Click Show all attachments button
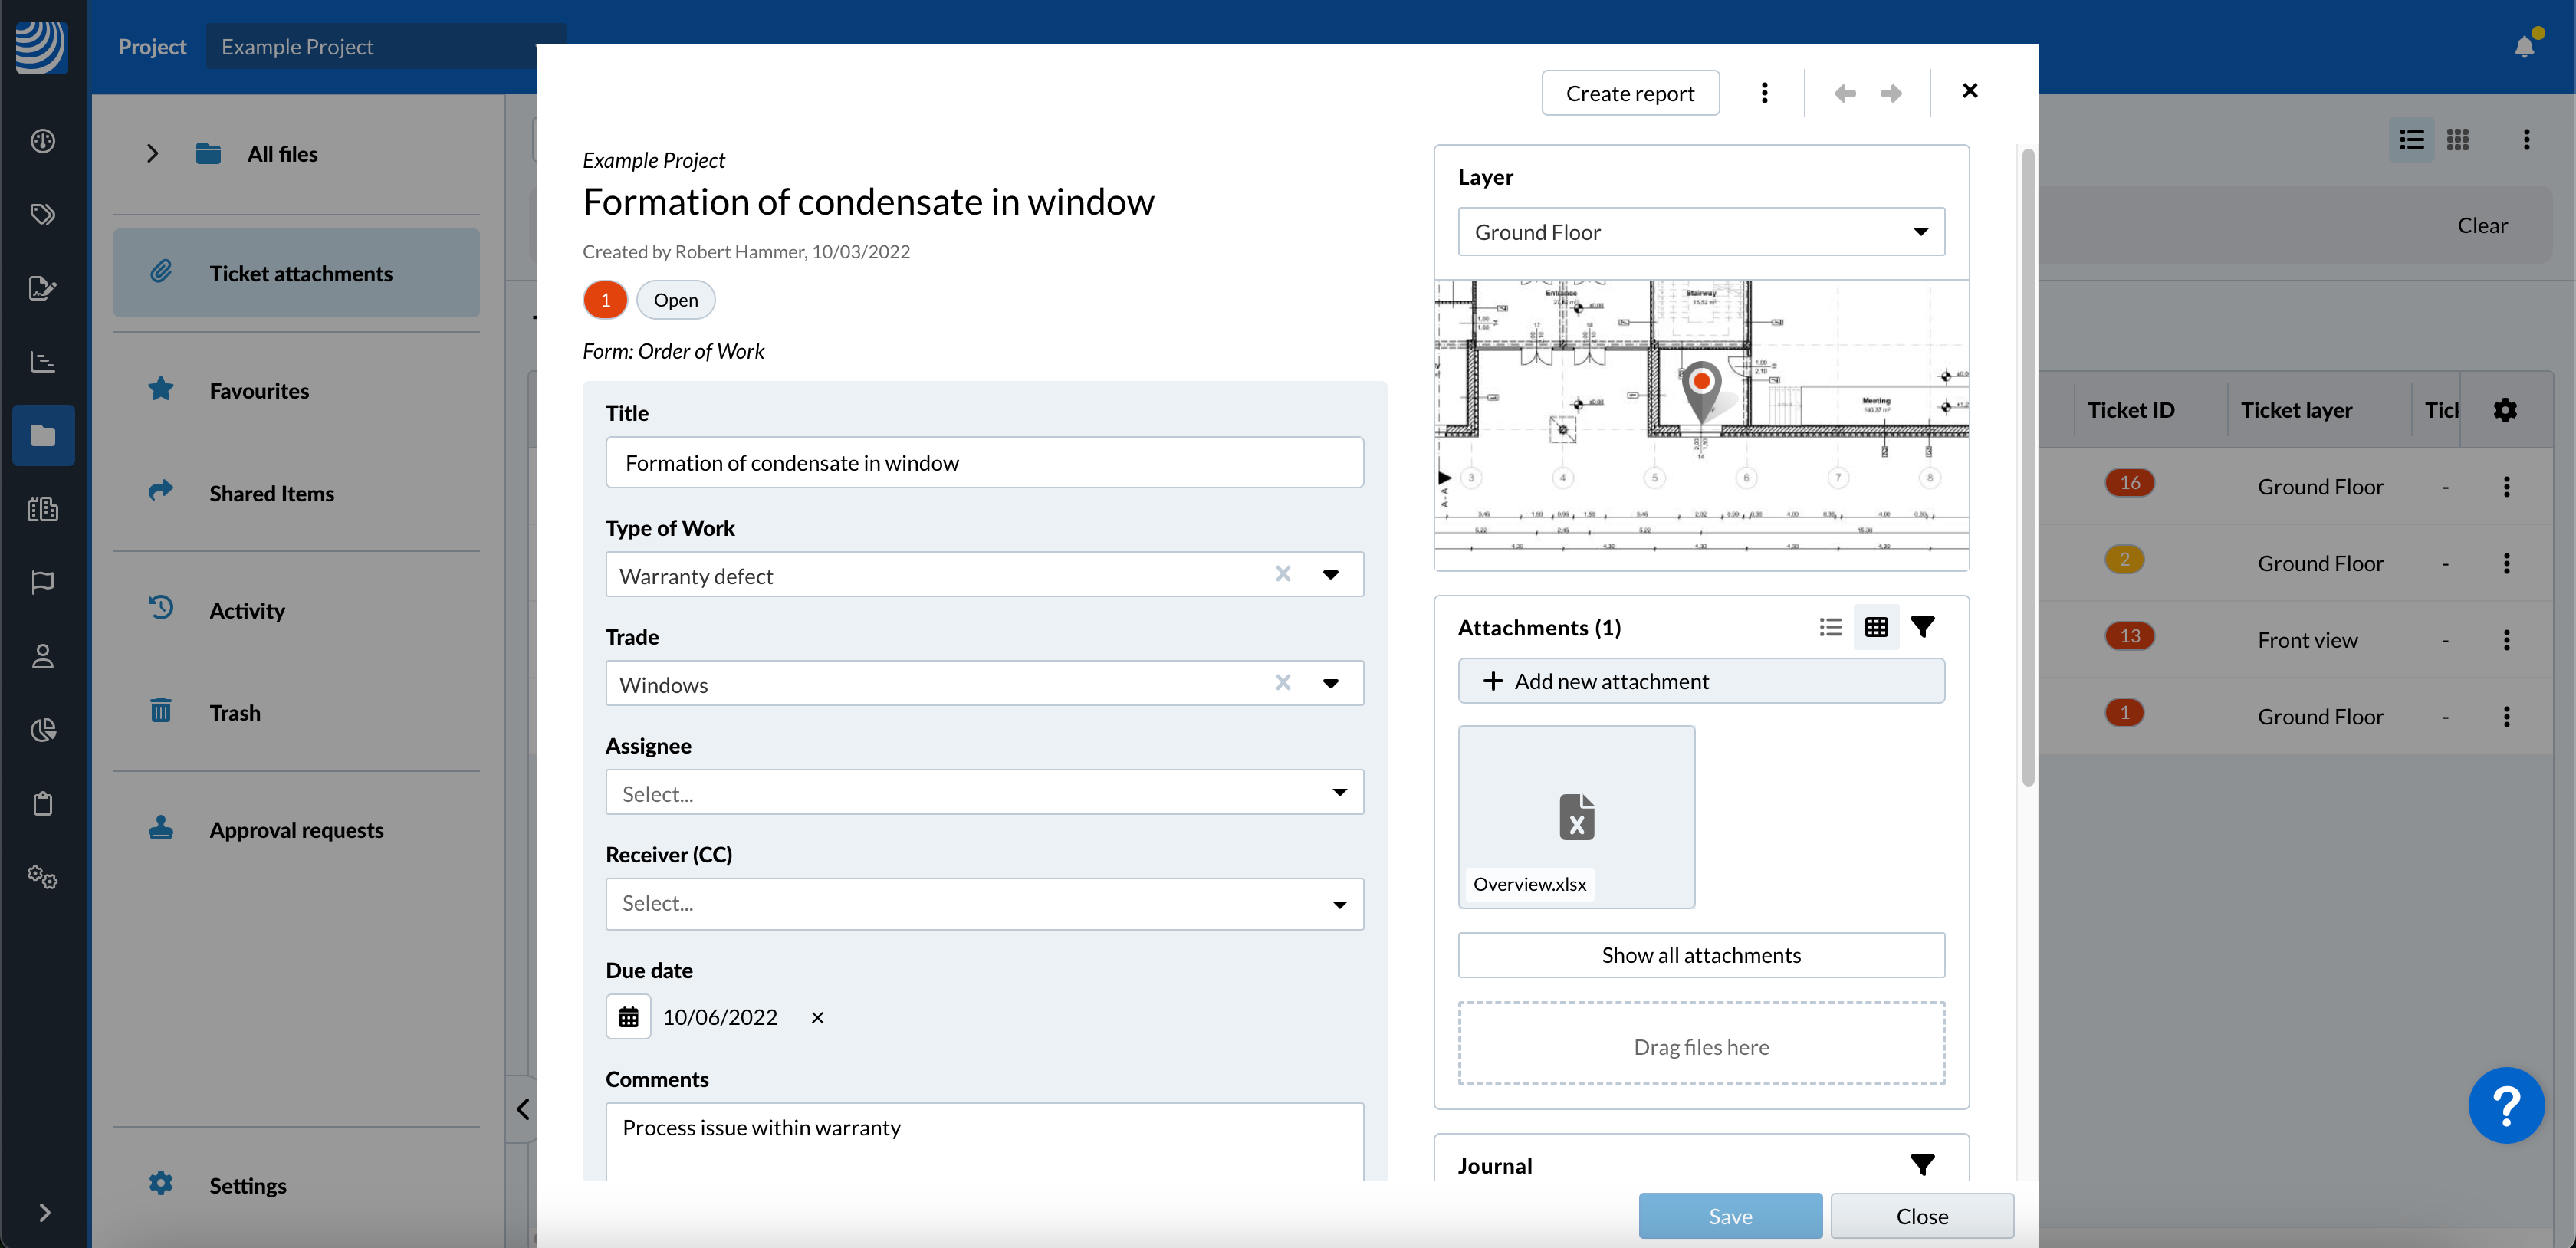Image resolution: width=2576 pixels, height=1248 pixels. [x=1700, y=955]
